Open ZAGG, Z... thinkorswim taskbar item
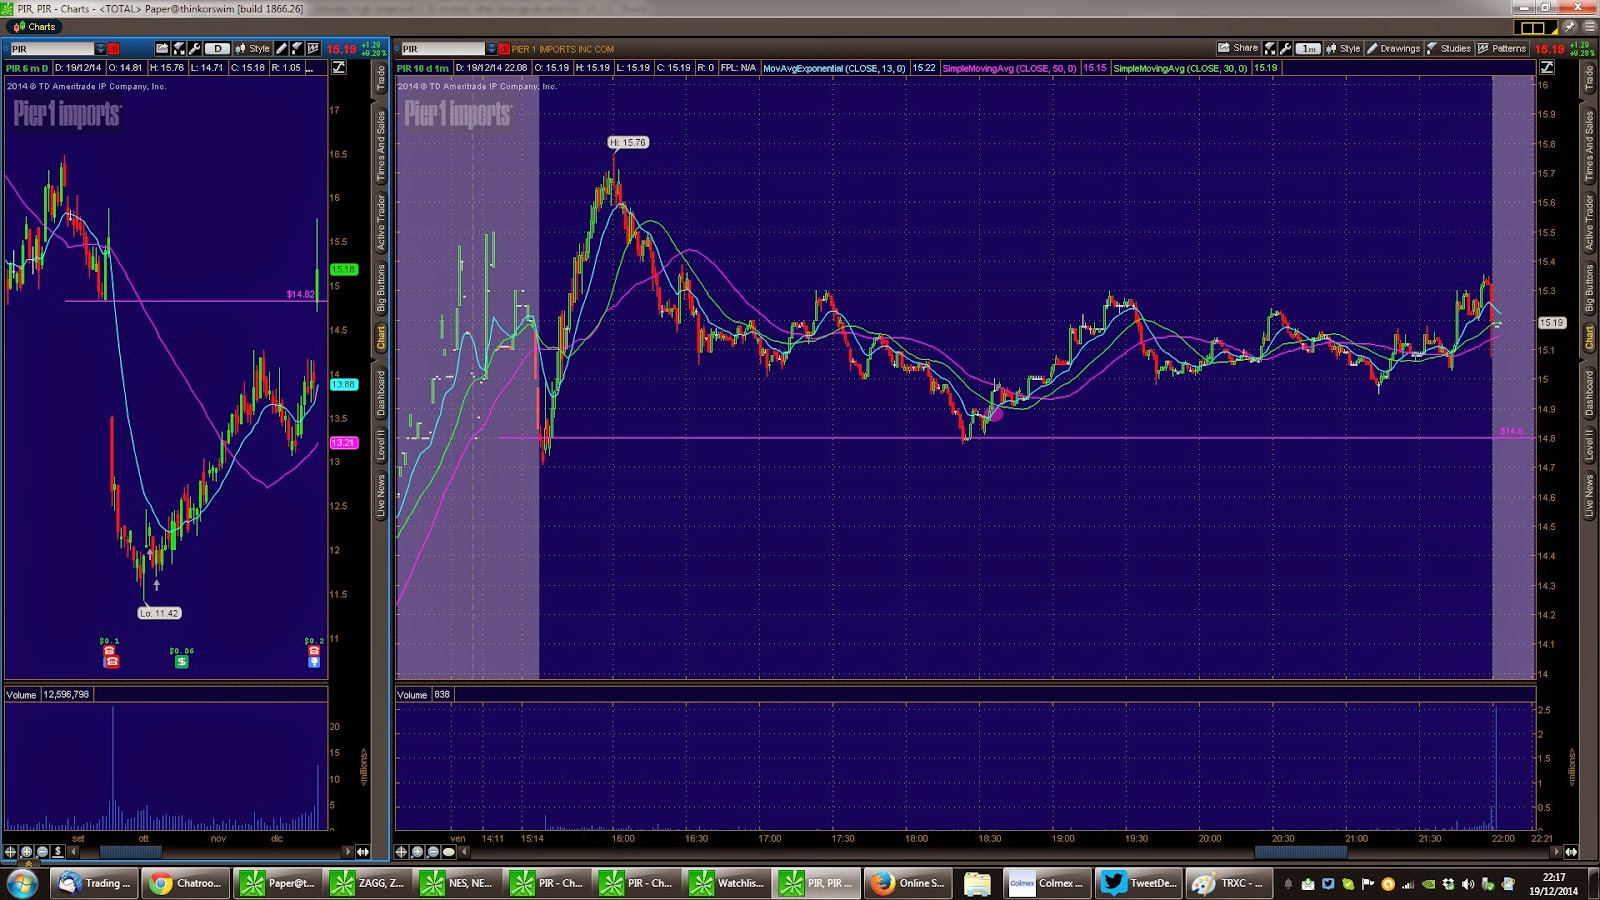Viewport: 1600px width, 900px height. [x=370, y=883]
